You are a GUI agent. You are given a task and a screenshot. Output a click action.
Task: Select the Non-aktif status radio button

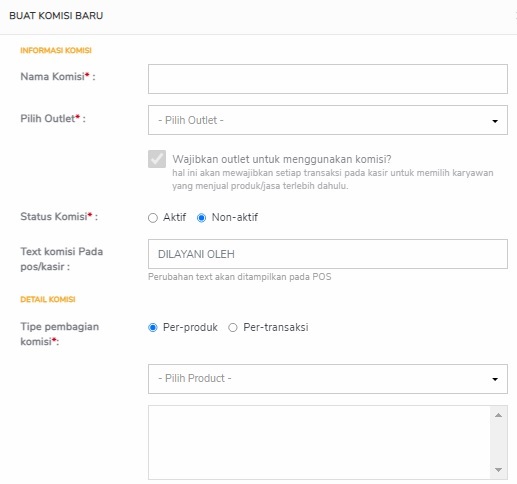201,218
